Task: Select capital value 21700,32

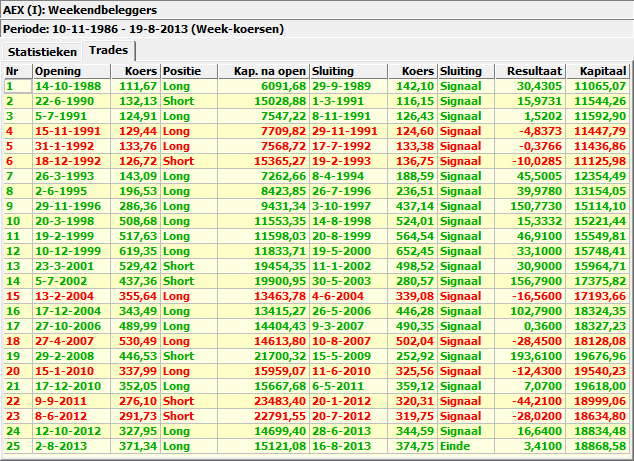Action: tap(280, 355)
